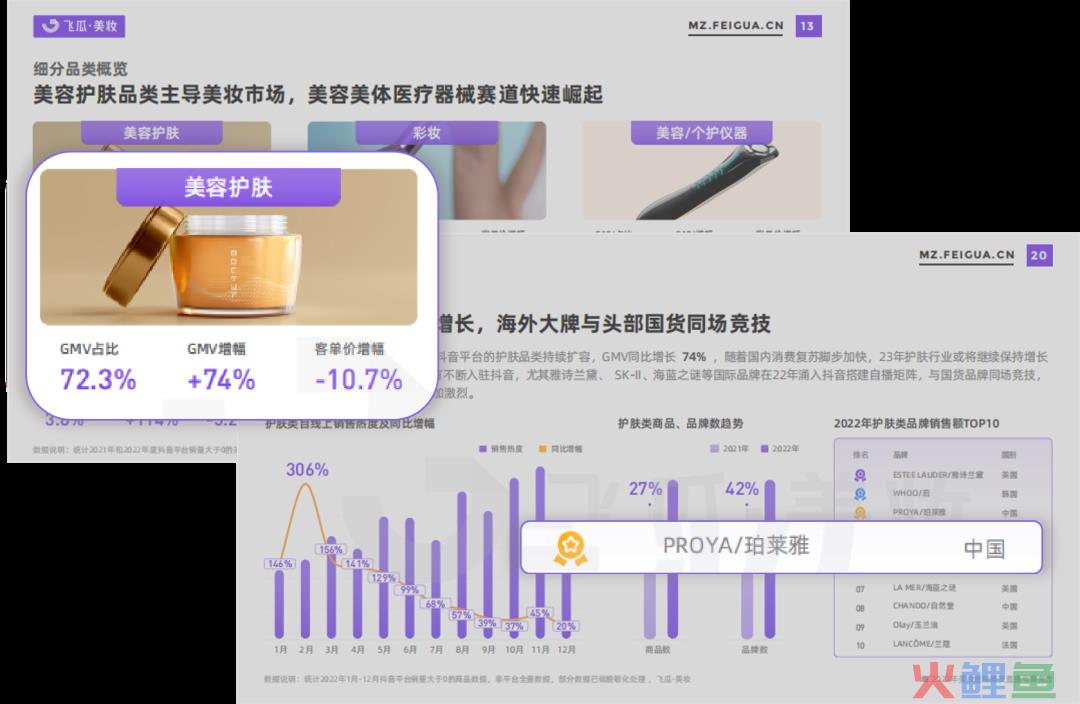Screen dimensions: 1080x704
Task: Click the 销售热度 purple legend swatch
Action: coord(483,449)
